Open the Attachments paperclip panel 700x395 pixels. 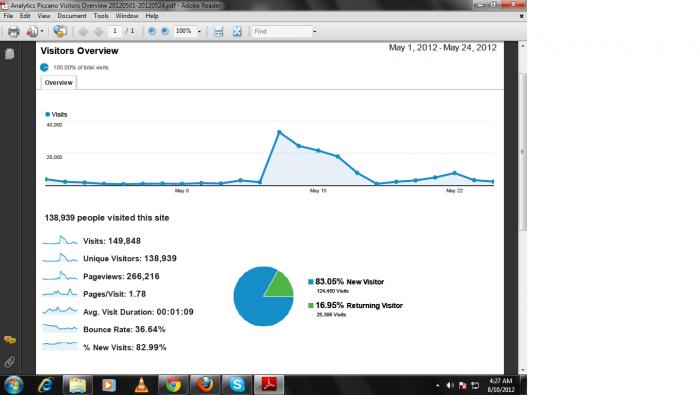click(x=9, y=362)
